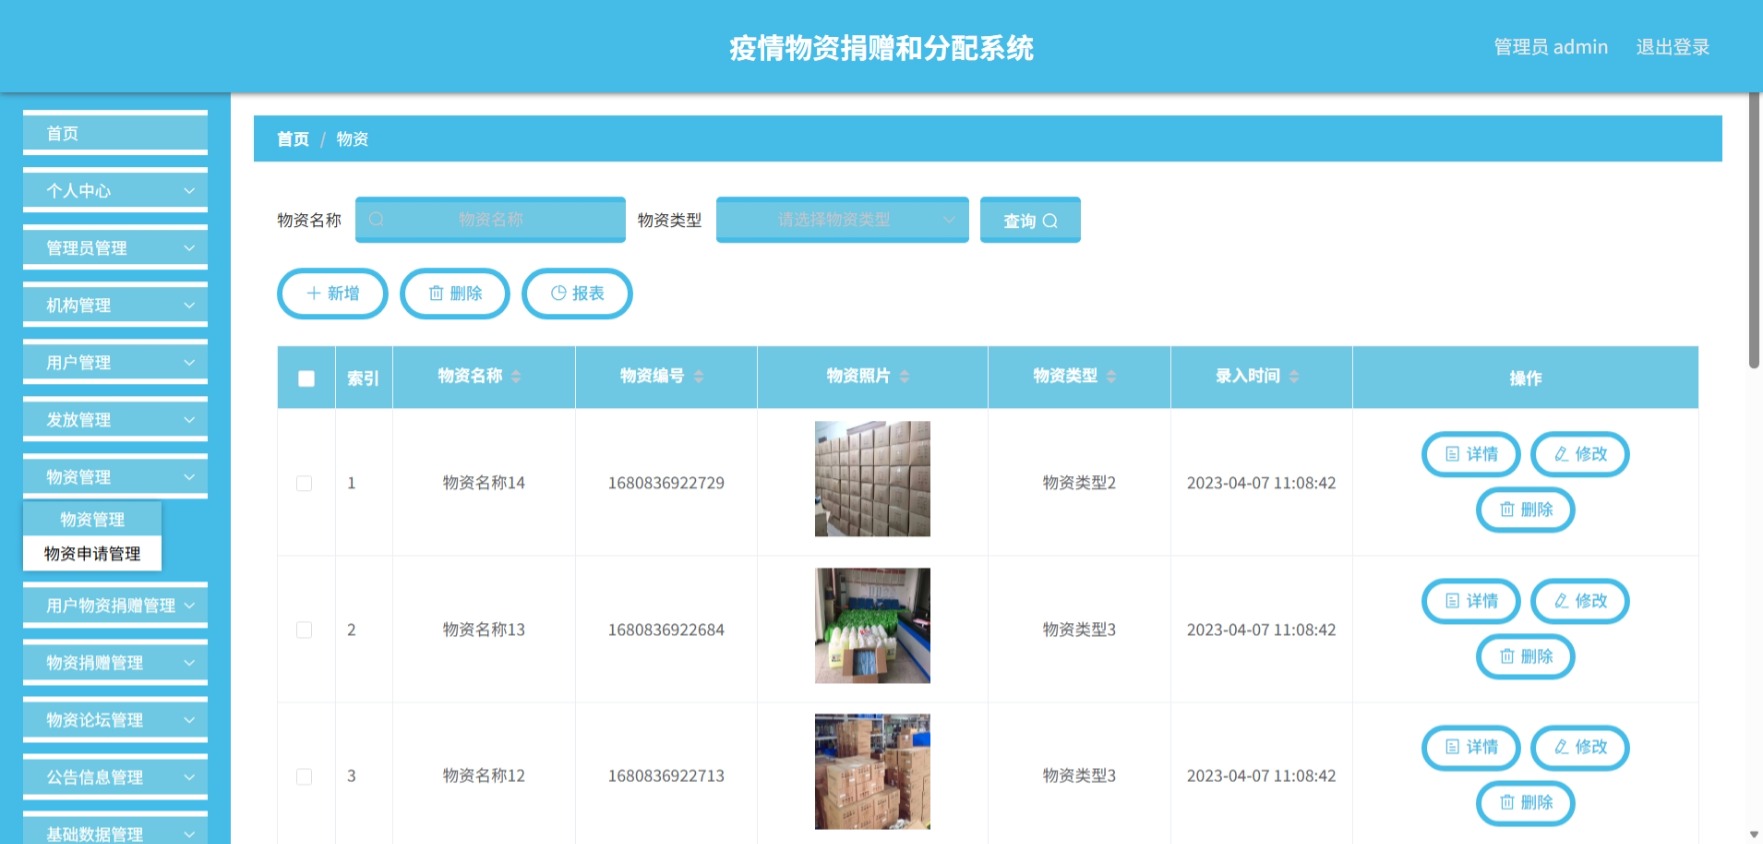Expand 个人中心 sidebar menu

(x=115, y=191)
